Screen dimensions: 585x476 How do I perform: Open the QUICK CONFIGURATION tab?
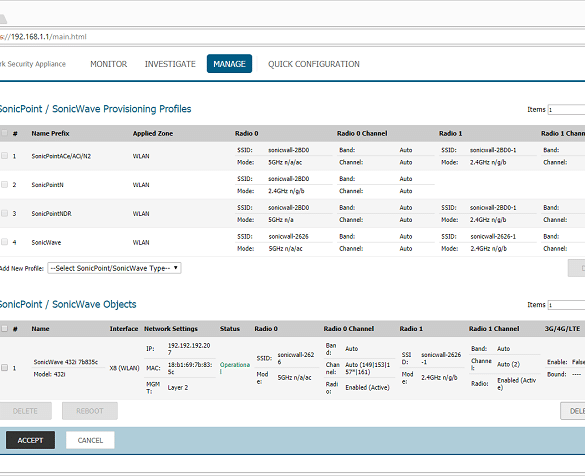click(x=314, y=64)
